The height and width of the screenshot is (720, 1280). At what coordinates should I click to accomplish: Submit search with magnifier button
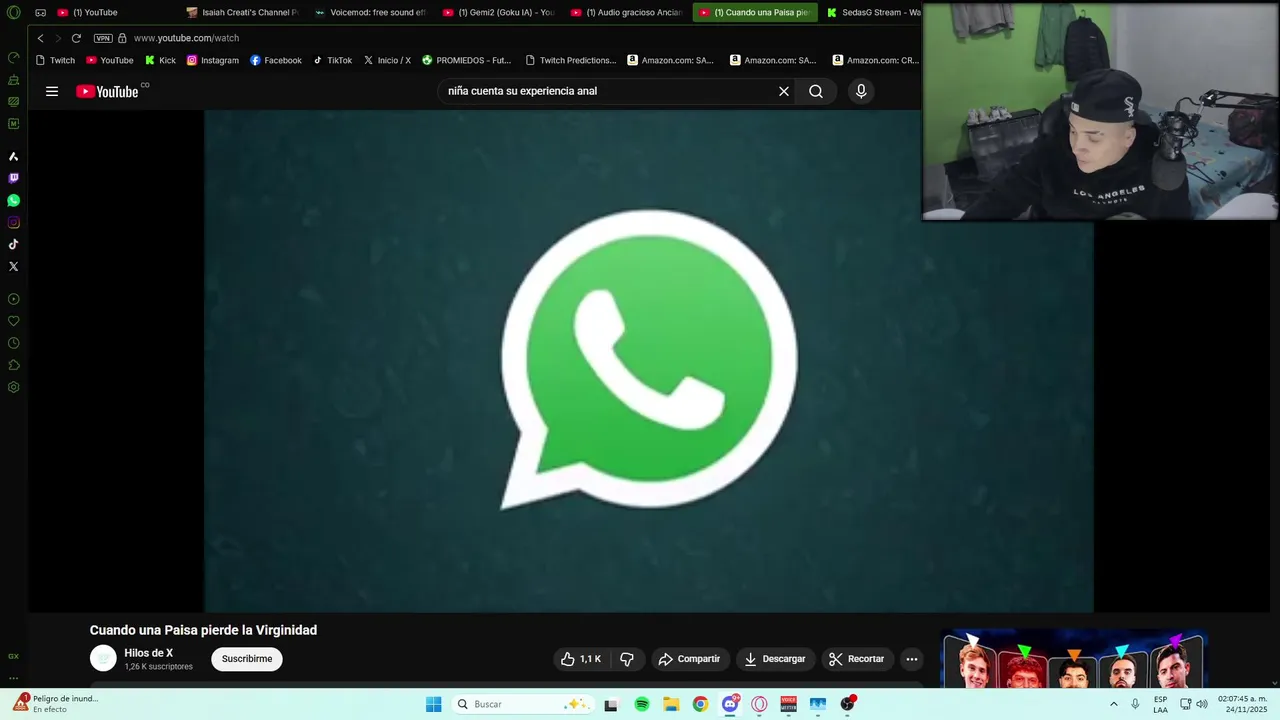(816, 91)
